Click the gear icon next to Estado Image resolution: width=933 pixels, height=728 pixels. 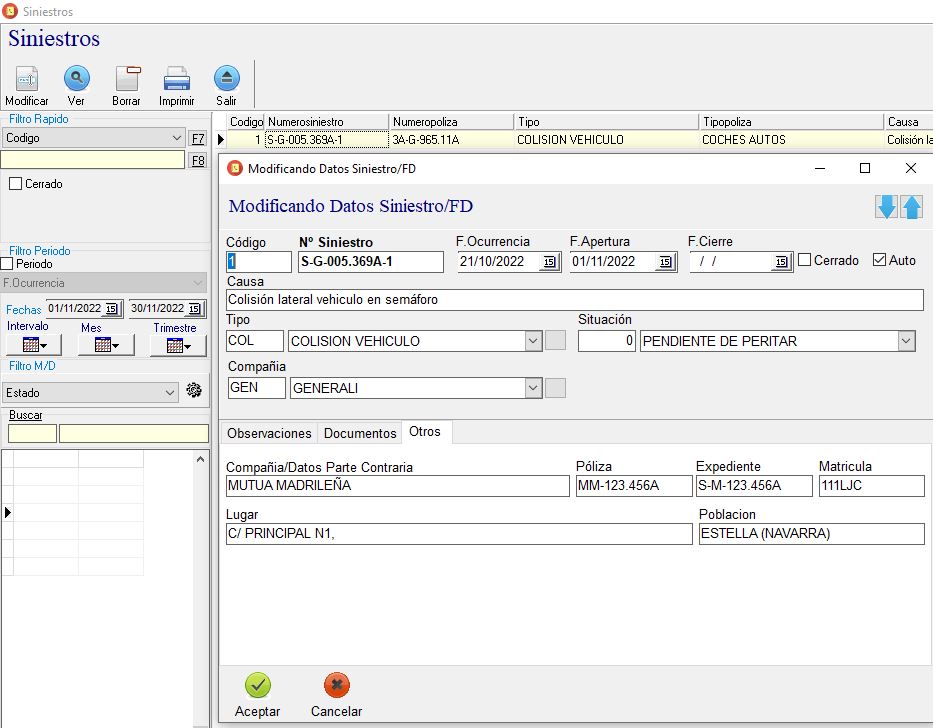[x=194, y=390]
